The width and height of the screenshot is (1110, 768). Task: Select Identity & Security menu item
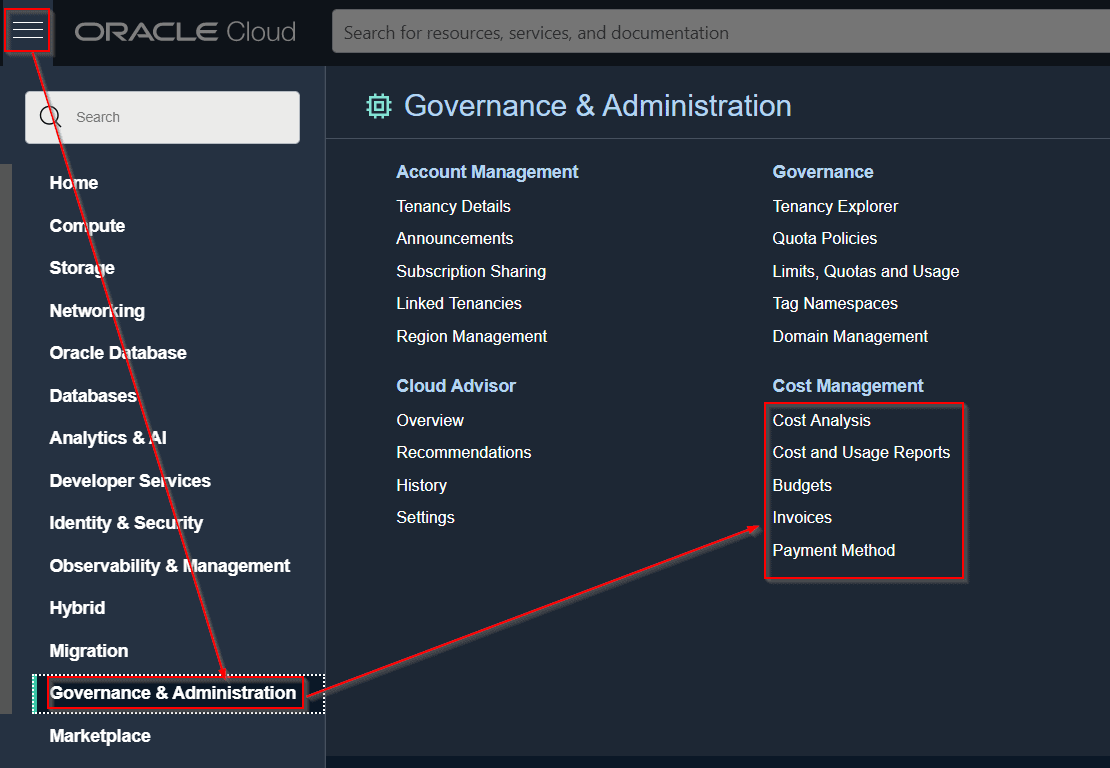[126, 523]
